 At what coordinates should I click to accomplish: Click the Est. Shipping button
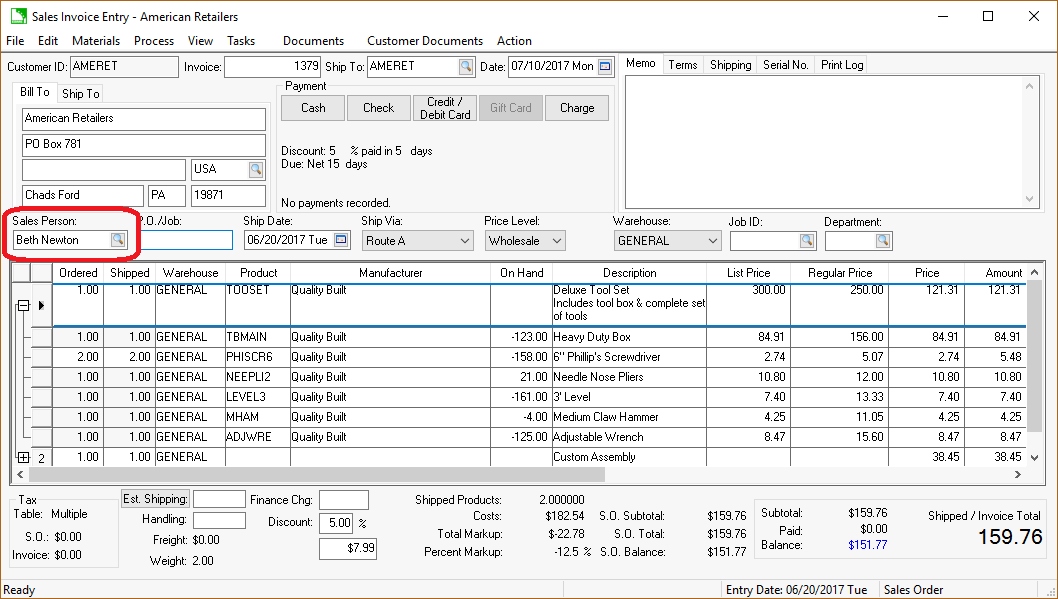pos(155,499)
